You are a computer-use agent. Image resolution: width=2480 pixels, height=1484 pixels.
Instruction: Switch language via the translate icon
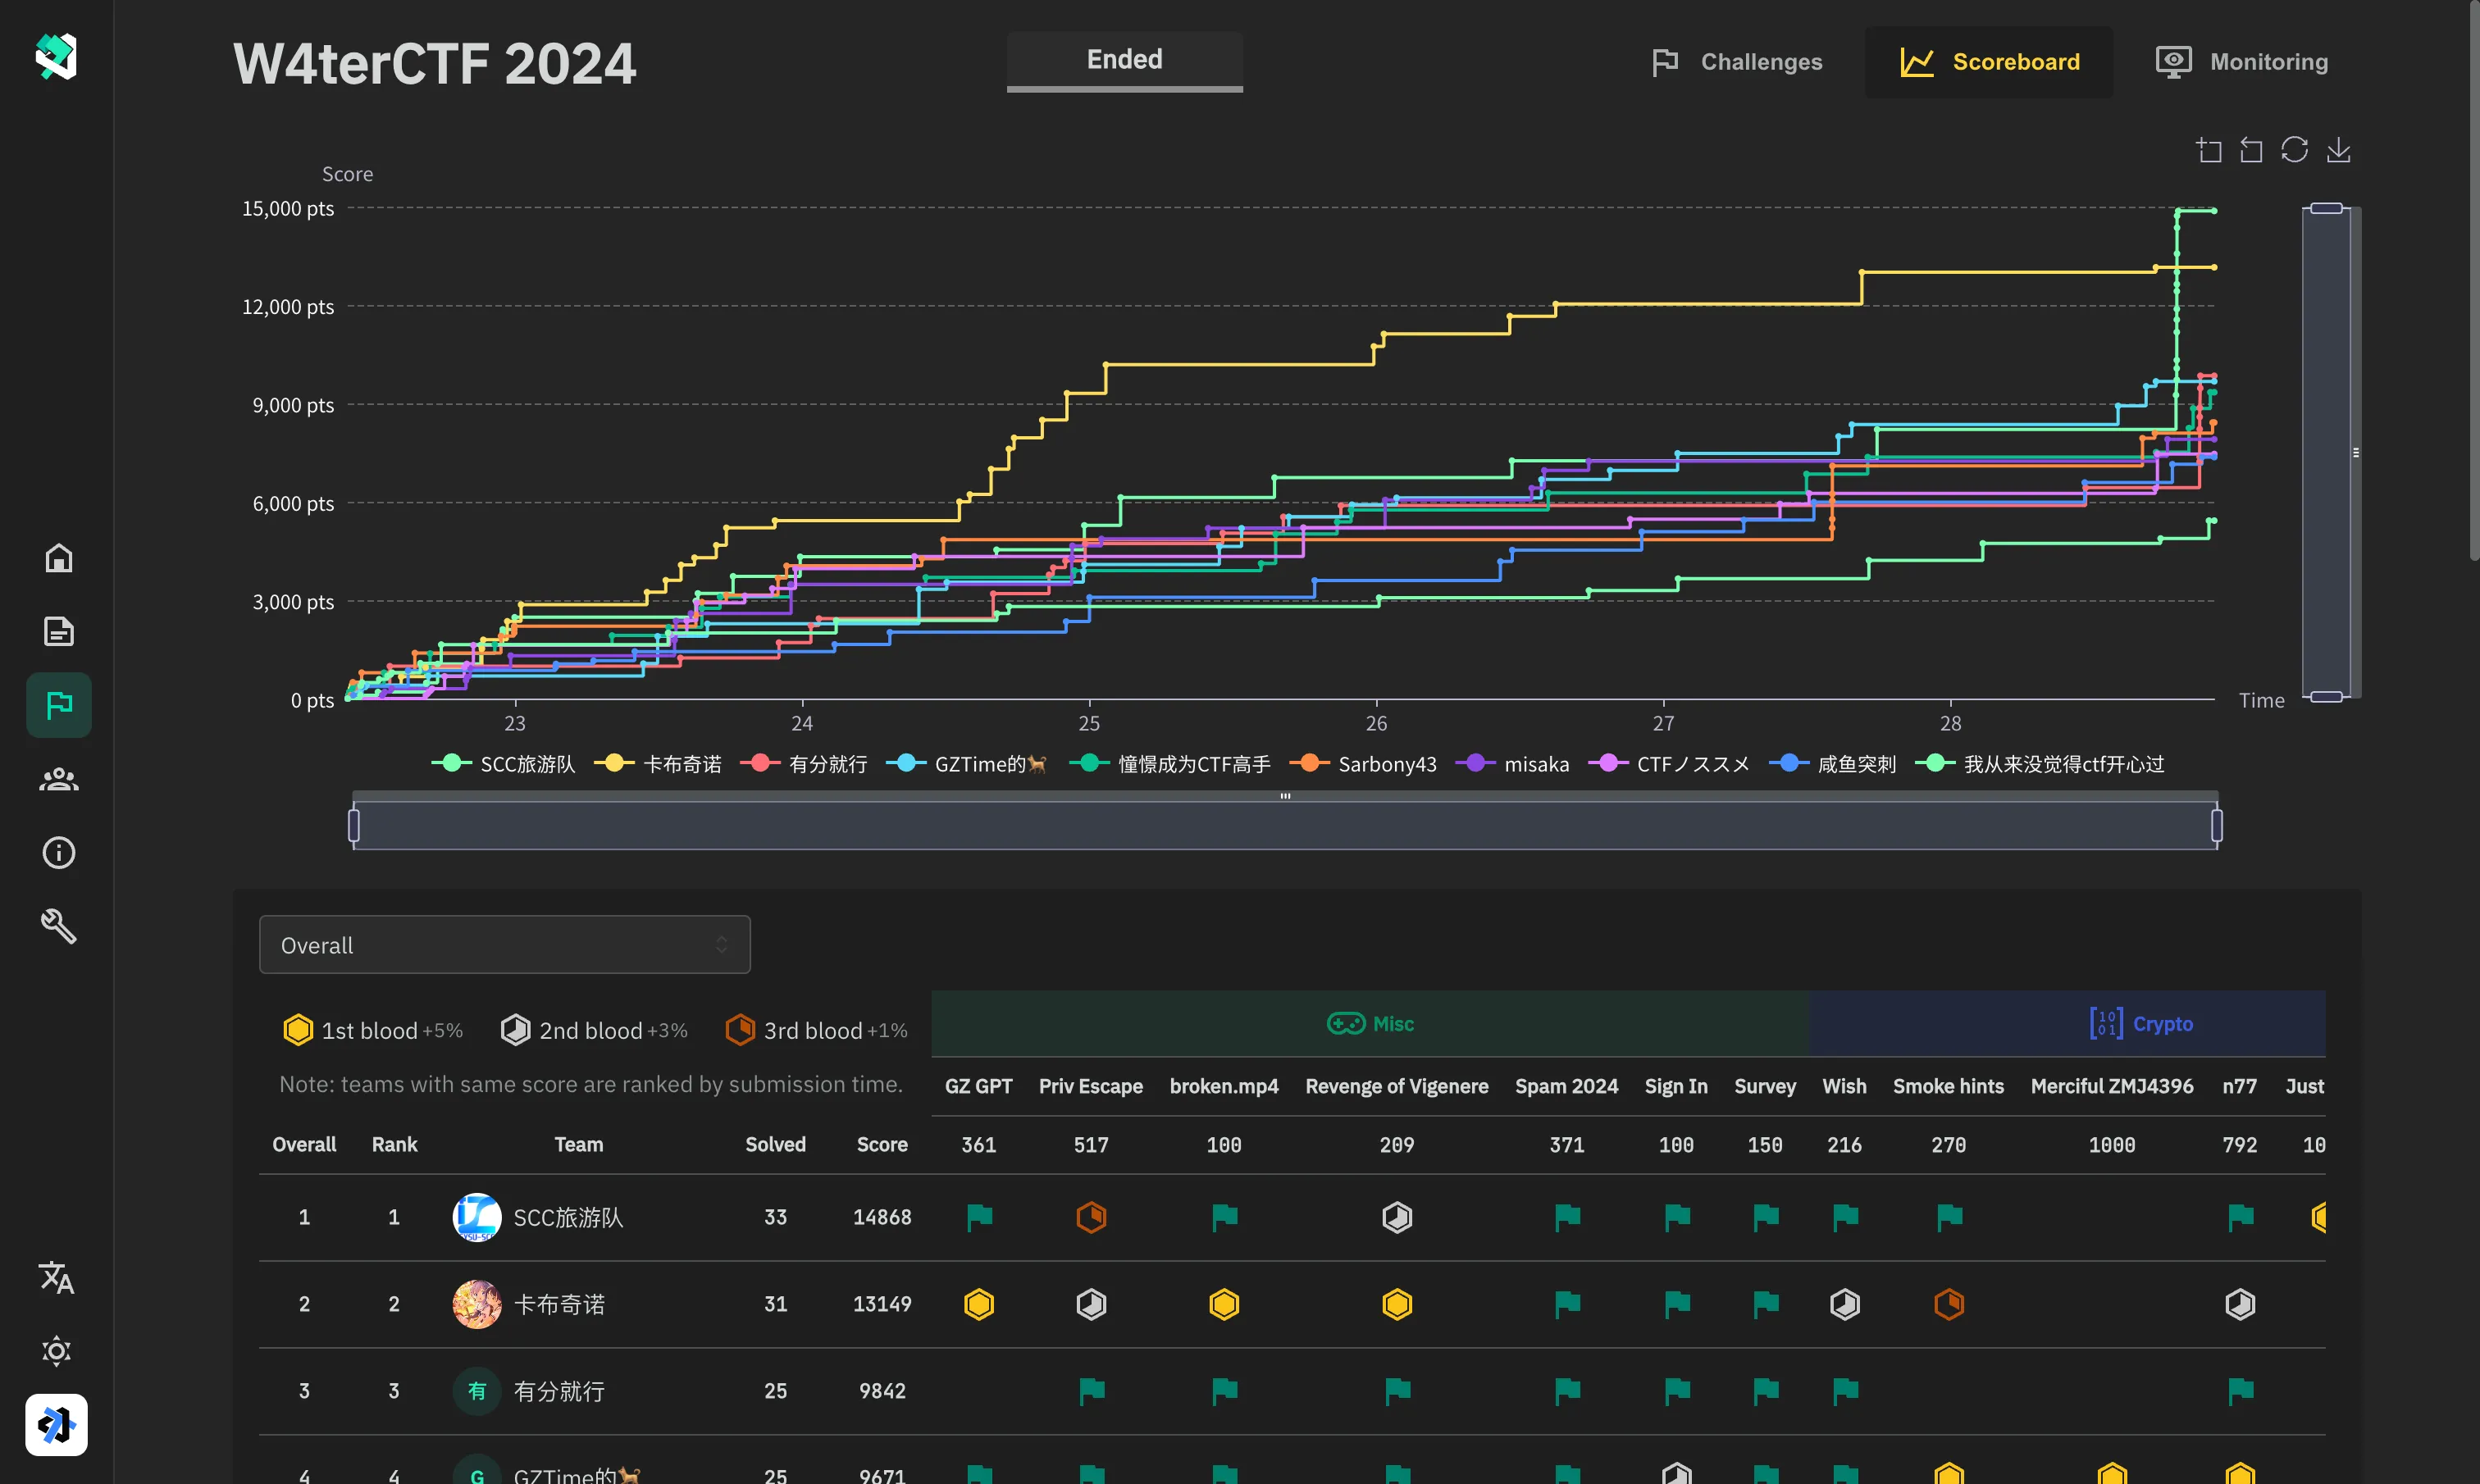coord(57,1277)
